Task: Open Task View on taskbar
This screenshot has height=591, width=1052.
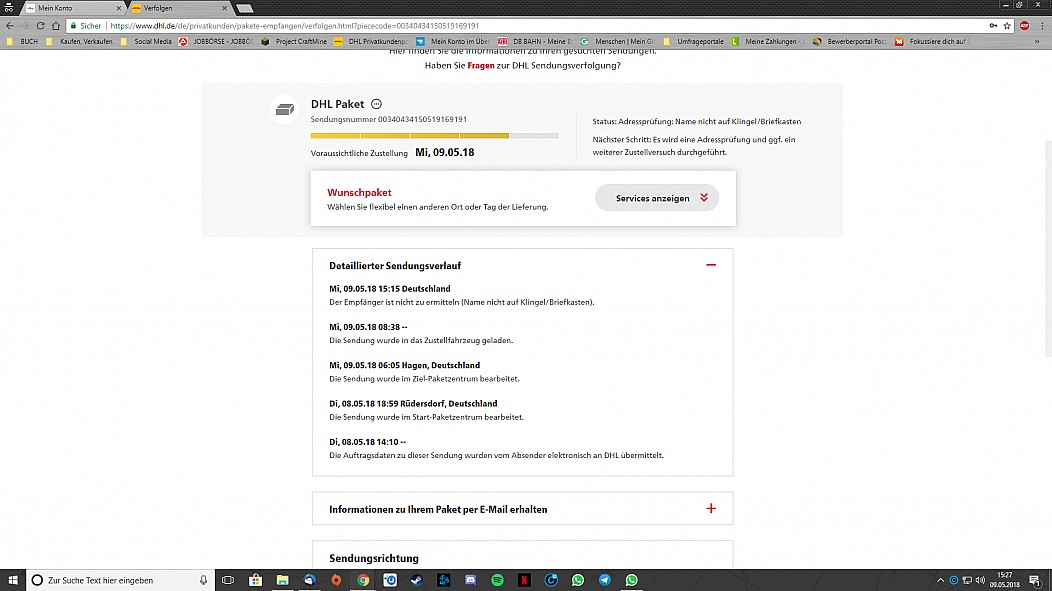Action: [228, 580]
